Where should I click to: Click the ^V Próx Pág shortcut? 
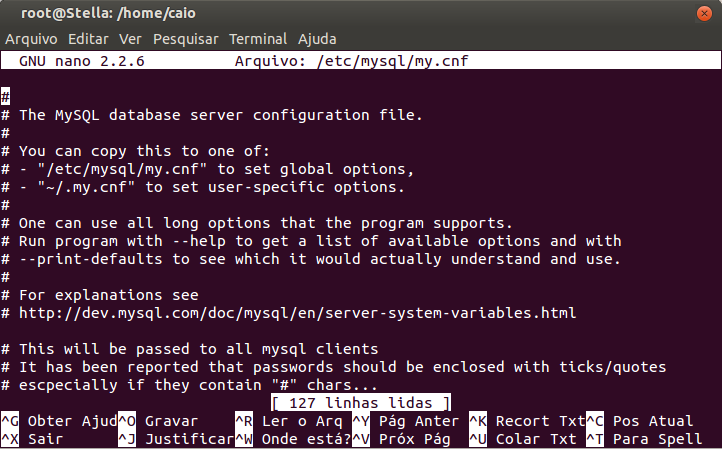[402, 439]
